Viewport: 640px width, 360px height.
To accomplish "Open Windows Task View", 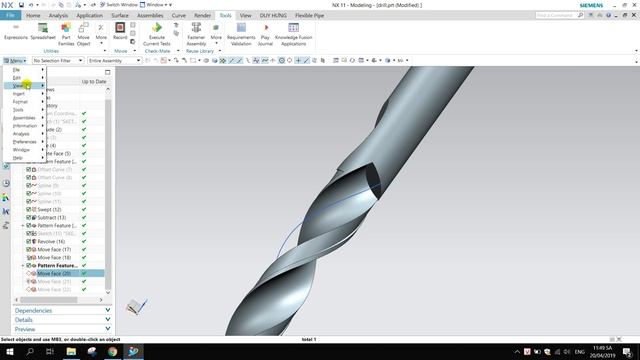I will [50, 351].
